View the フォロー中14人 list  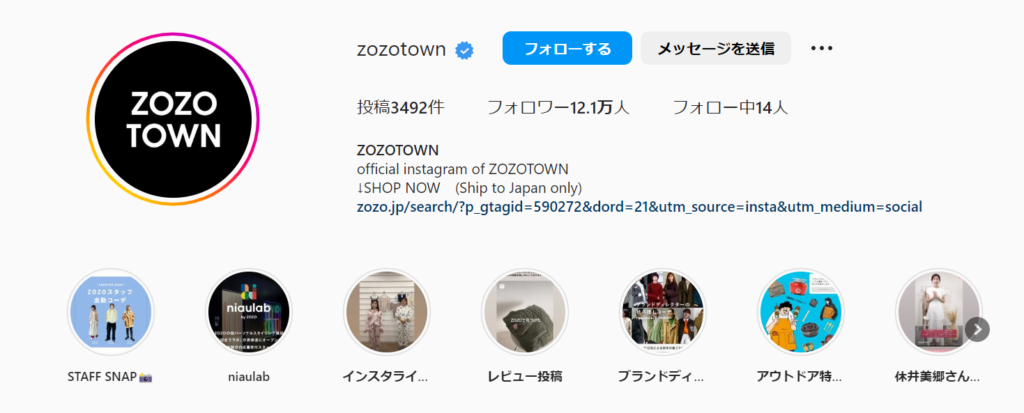(730, 108)
